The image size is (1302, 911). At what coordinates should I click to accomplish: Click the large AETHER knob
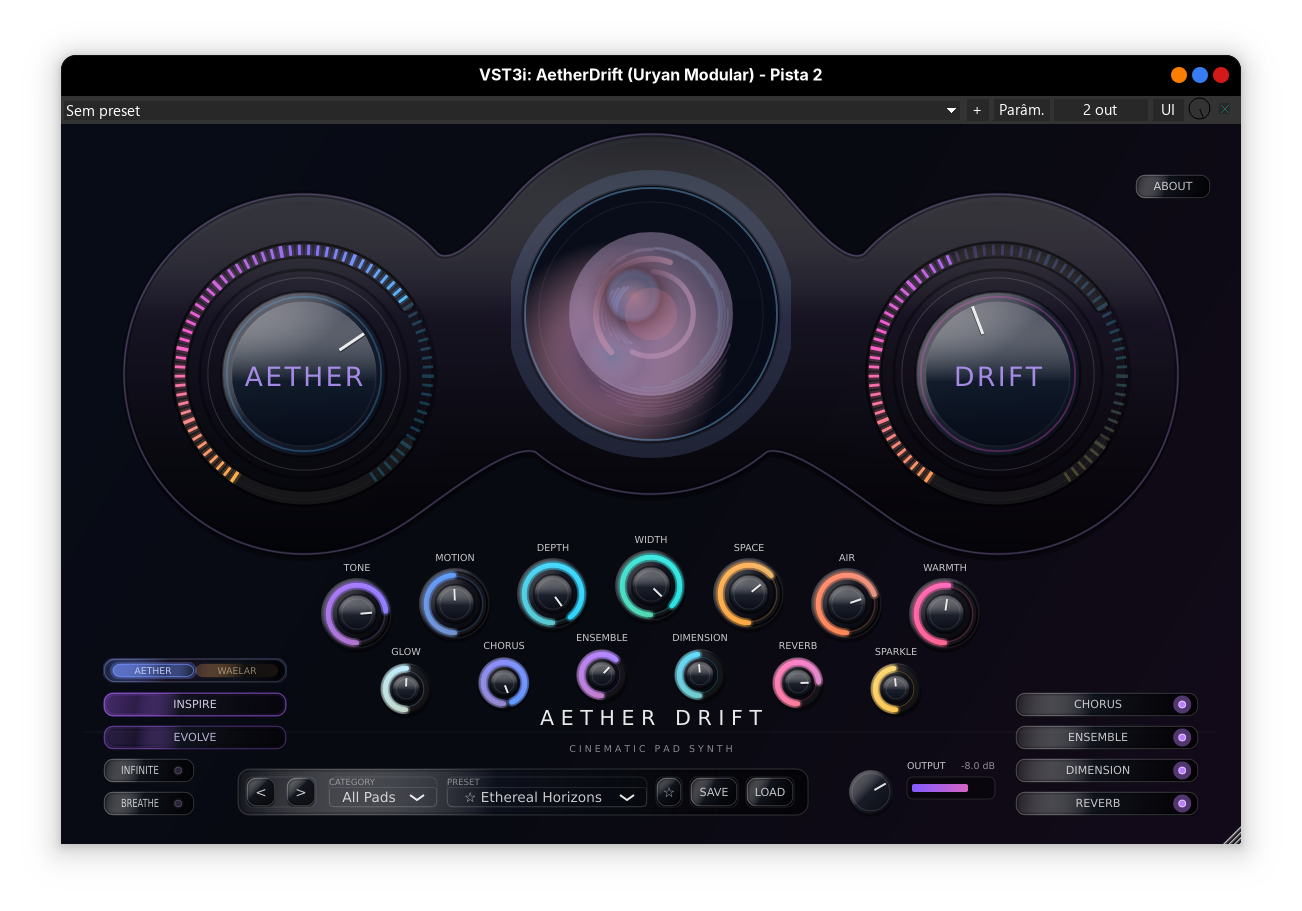click(x=302, y=374)
